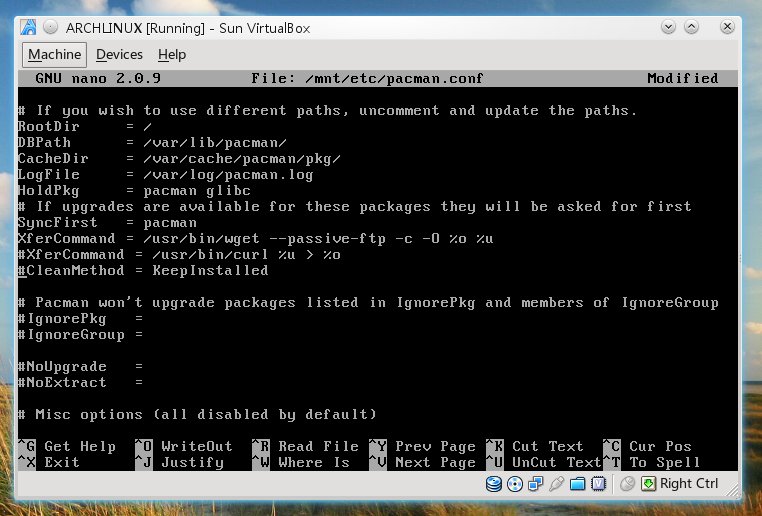
Task: Click the ^J Justify shortcut
Action: [x=179, y=463]
